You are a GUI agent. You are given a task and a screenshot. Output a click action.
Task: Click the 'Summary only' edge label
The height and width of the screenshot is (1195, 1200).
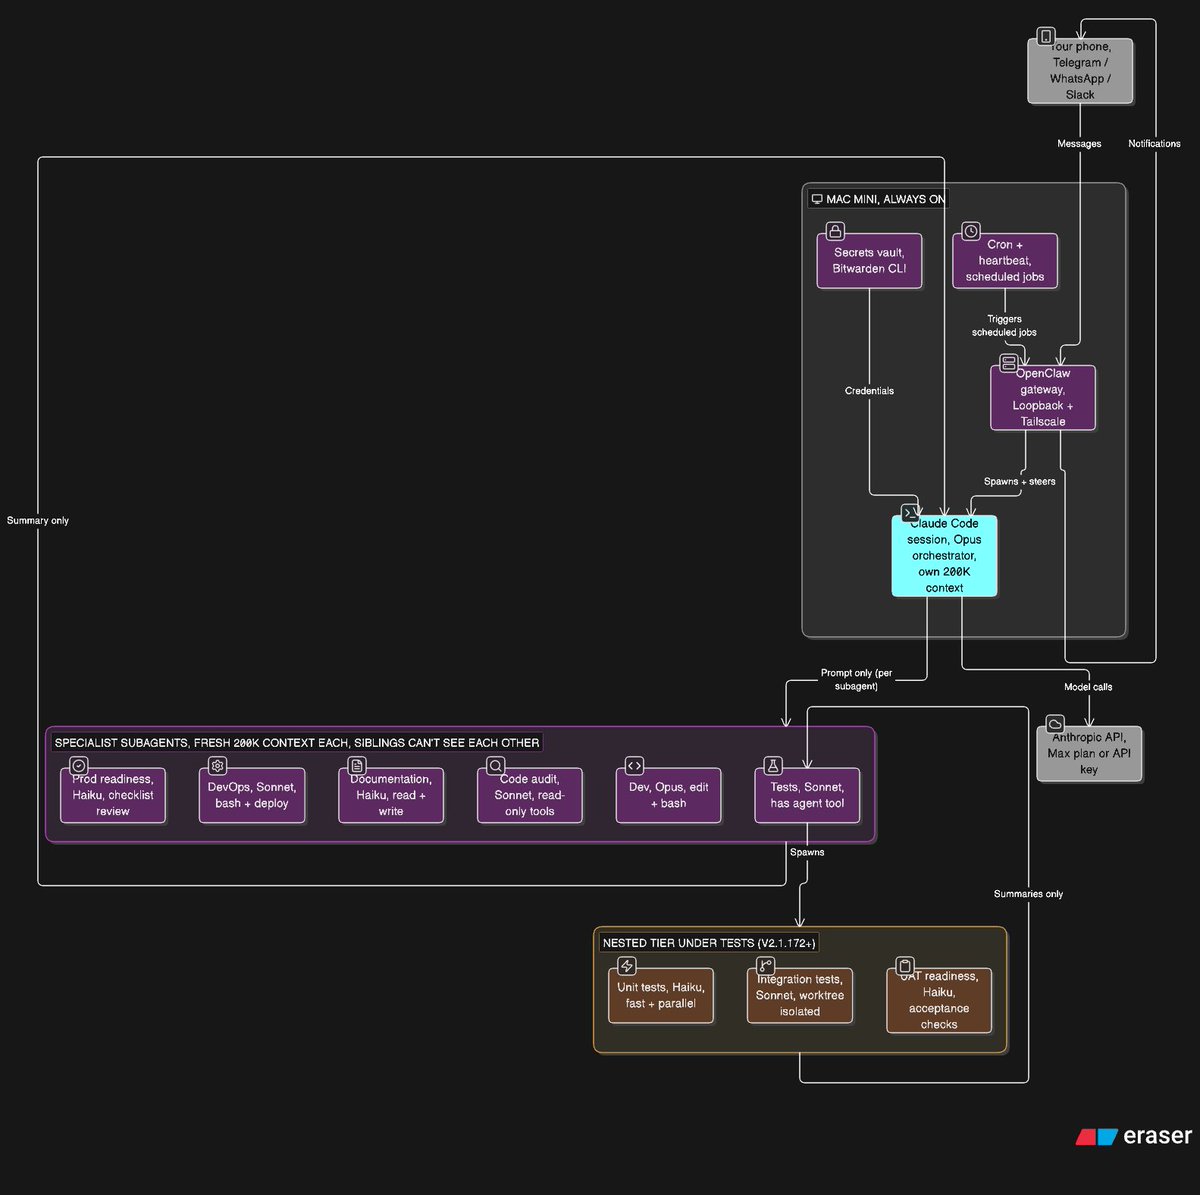click(x=38, y=521)
